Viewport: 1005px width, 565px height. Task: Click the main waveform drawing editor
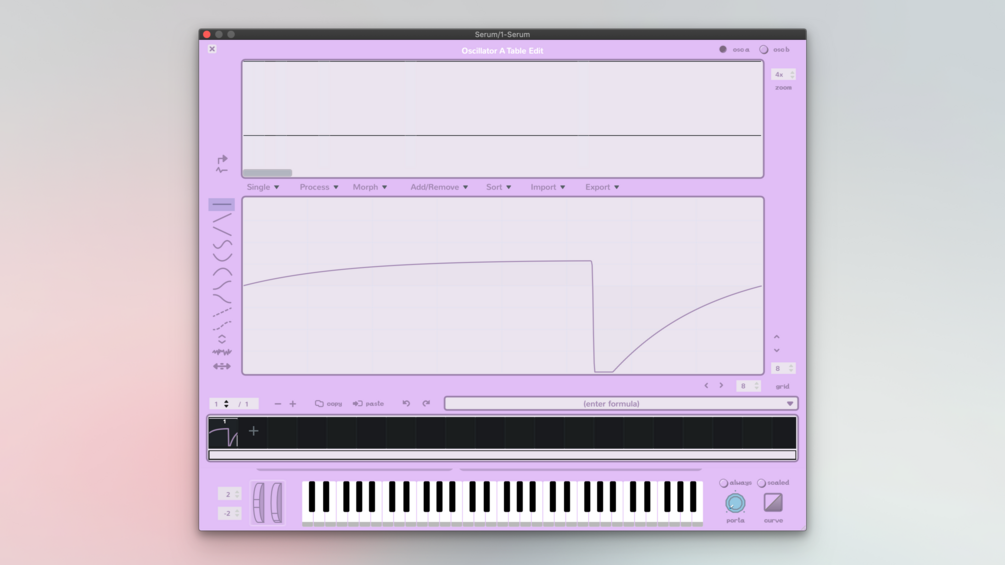[502, 286]
